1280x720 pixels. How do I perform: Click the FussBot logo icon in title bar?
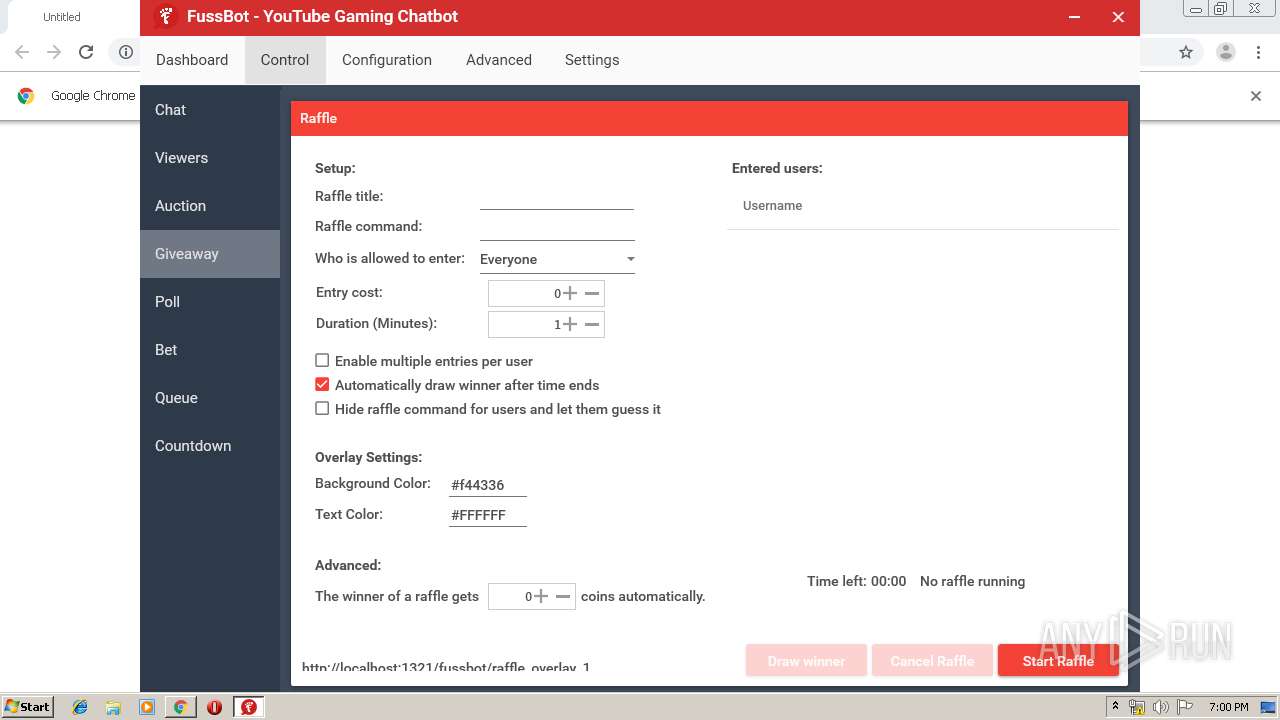(x=166, y=17)
